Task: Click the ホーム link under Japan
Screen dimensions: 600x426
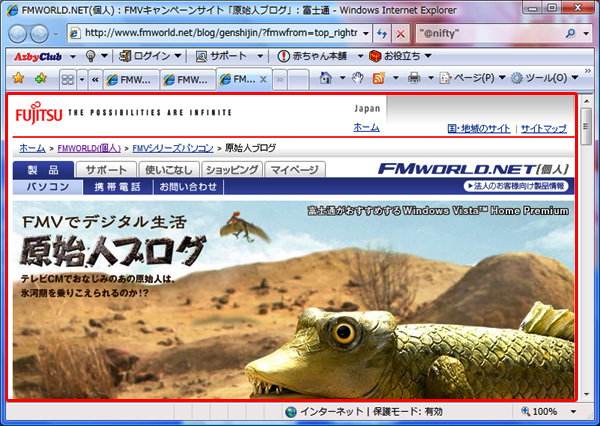Action: (366, 127)
